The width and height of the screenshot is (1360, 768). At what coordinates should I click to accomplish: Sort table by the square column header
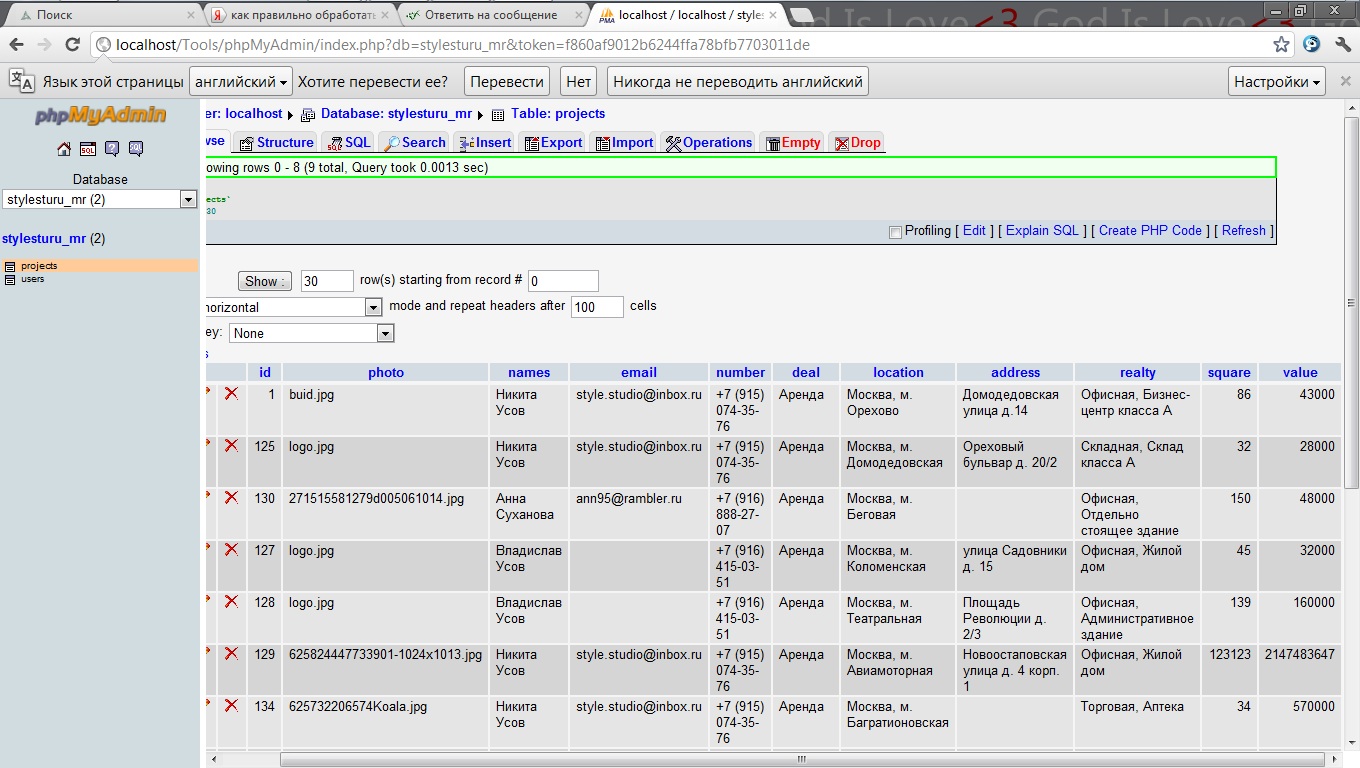coord(1229,372)
